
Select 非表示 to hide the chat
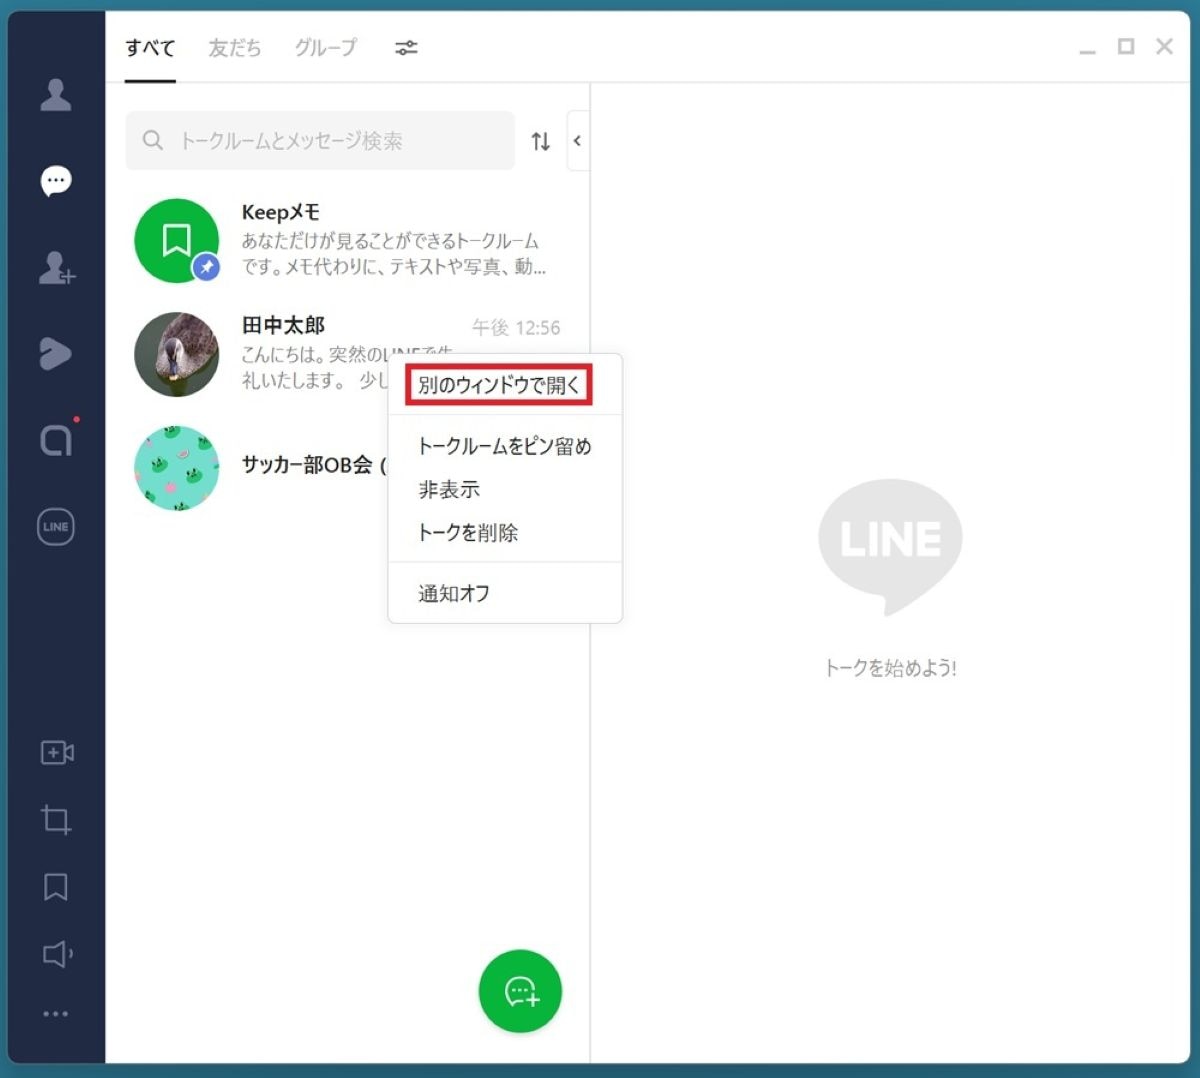click(449, 489)
